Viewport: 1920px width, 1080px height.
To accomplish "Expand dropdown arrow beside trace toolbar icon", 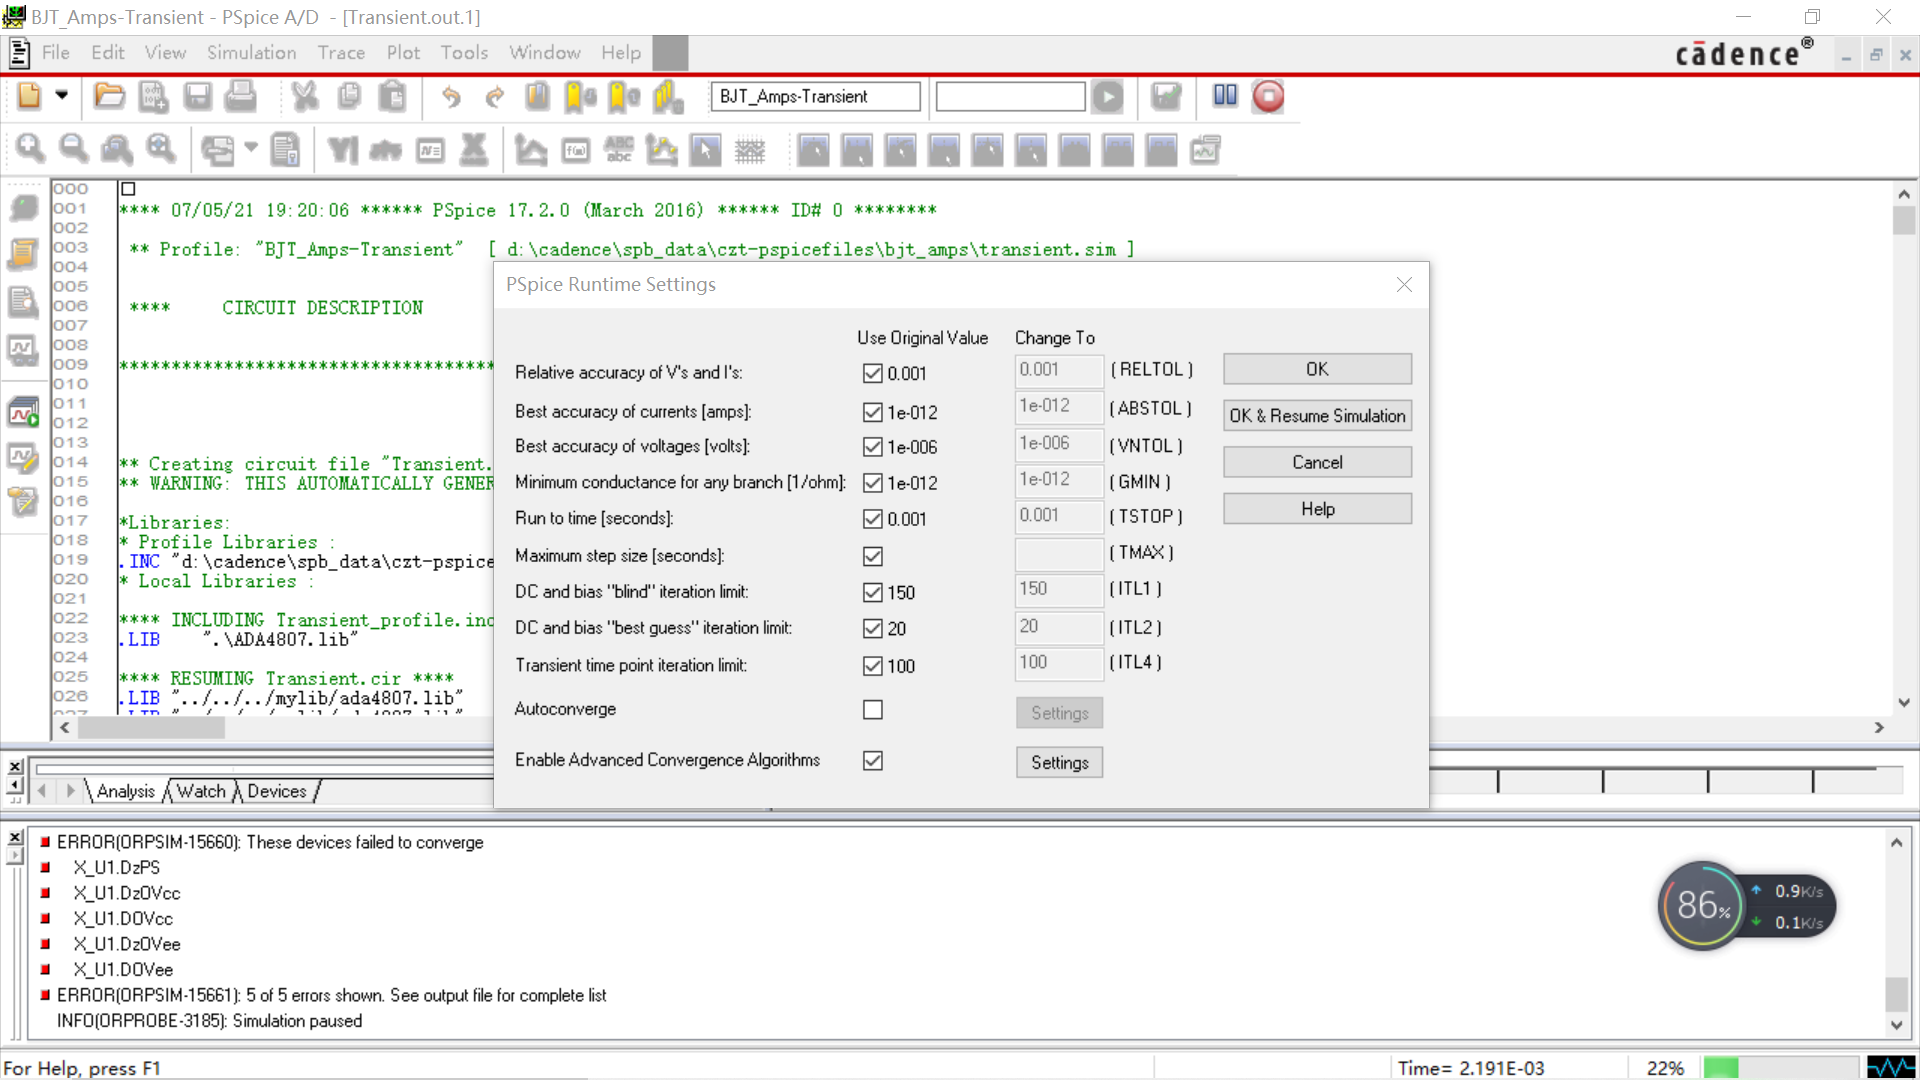I will click(251, 148).
